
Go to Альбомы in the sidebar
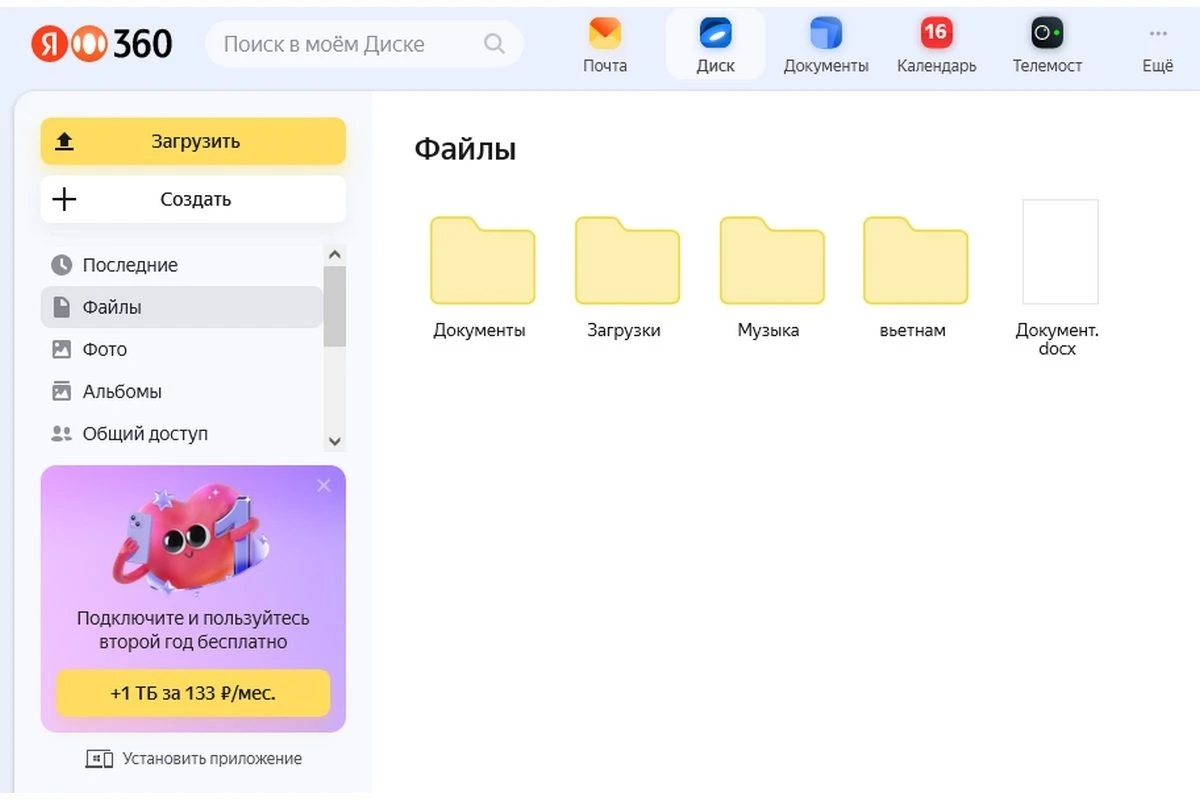(181, 391)
